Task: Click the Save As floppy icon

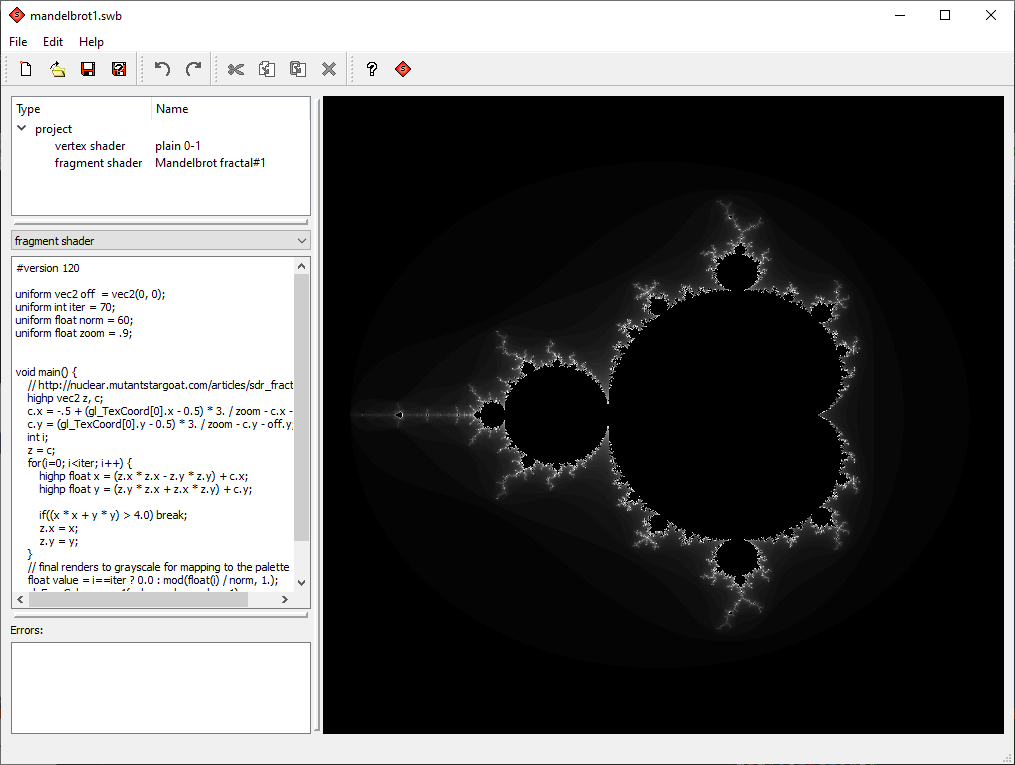Action: tap(119, 69)
